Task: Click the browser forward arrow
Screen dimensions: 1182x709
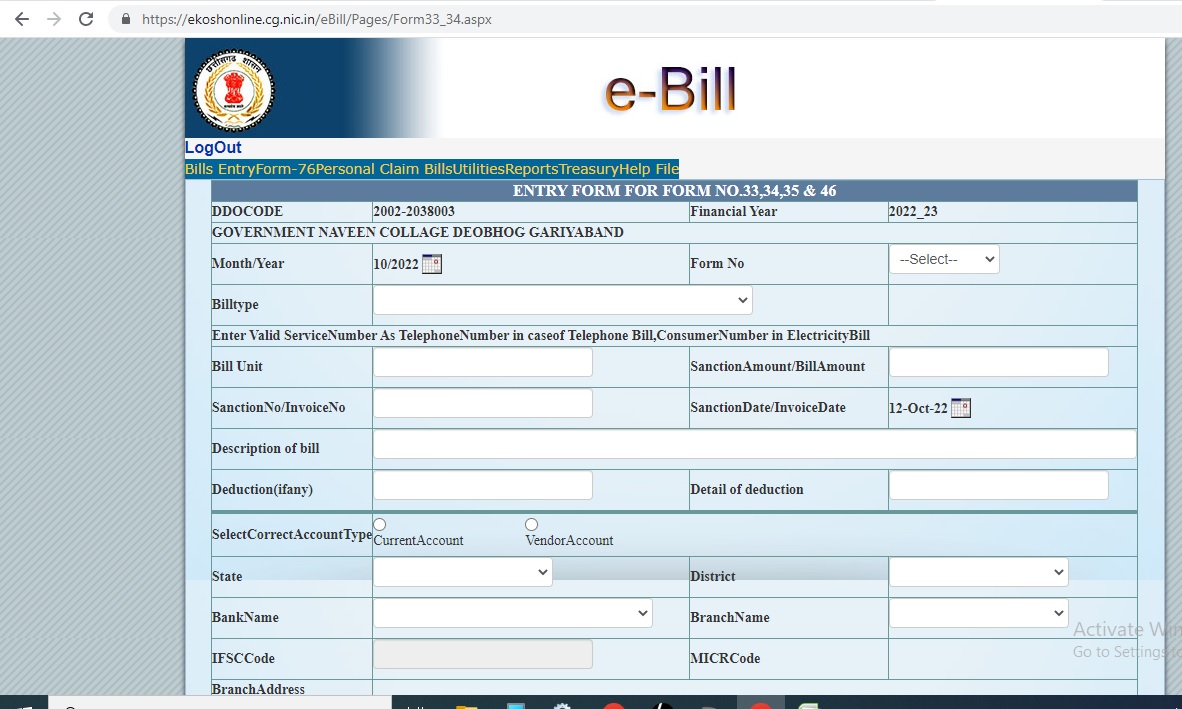Action: 53,19
